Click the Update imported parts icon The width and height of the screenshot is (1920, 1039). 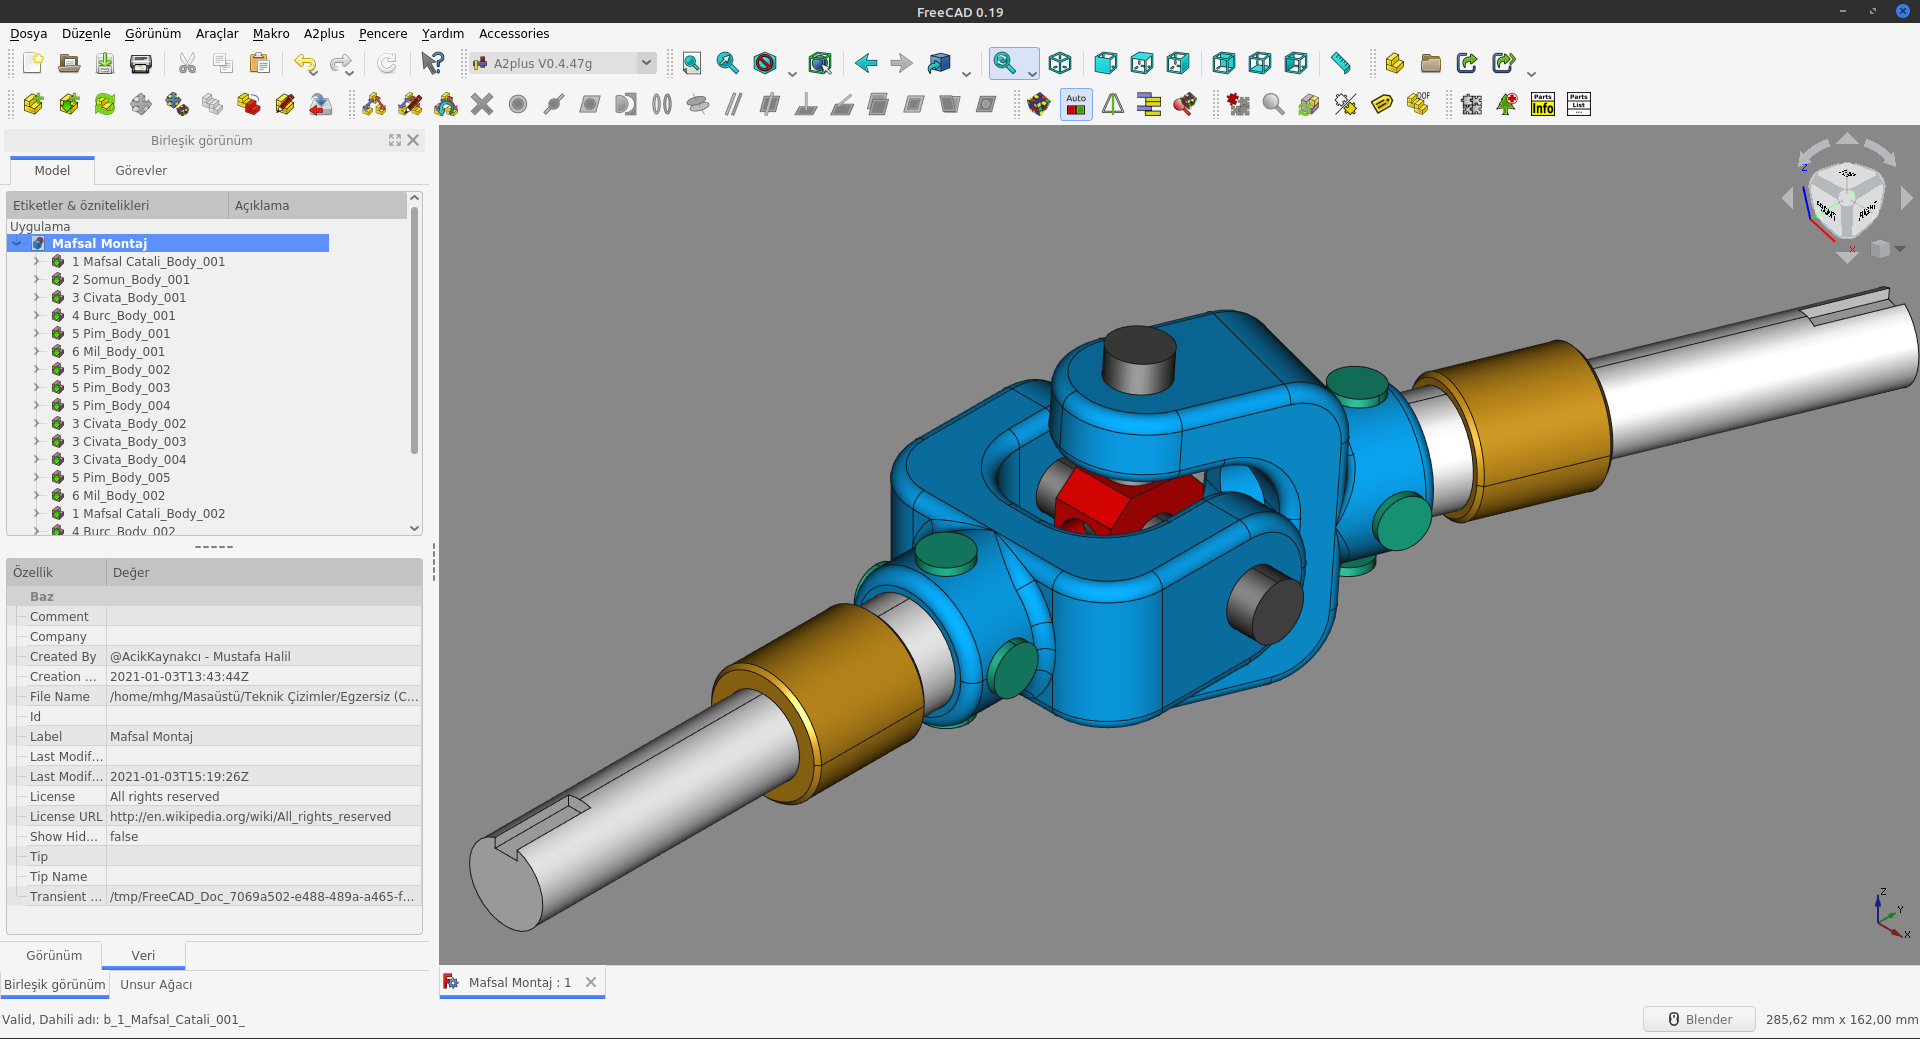coord(105,104)
